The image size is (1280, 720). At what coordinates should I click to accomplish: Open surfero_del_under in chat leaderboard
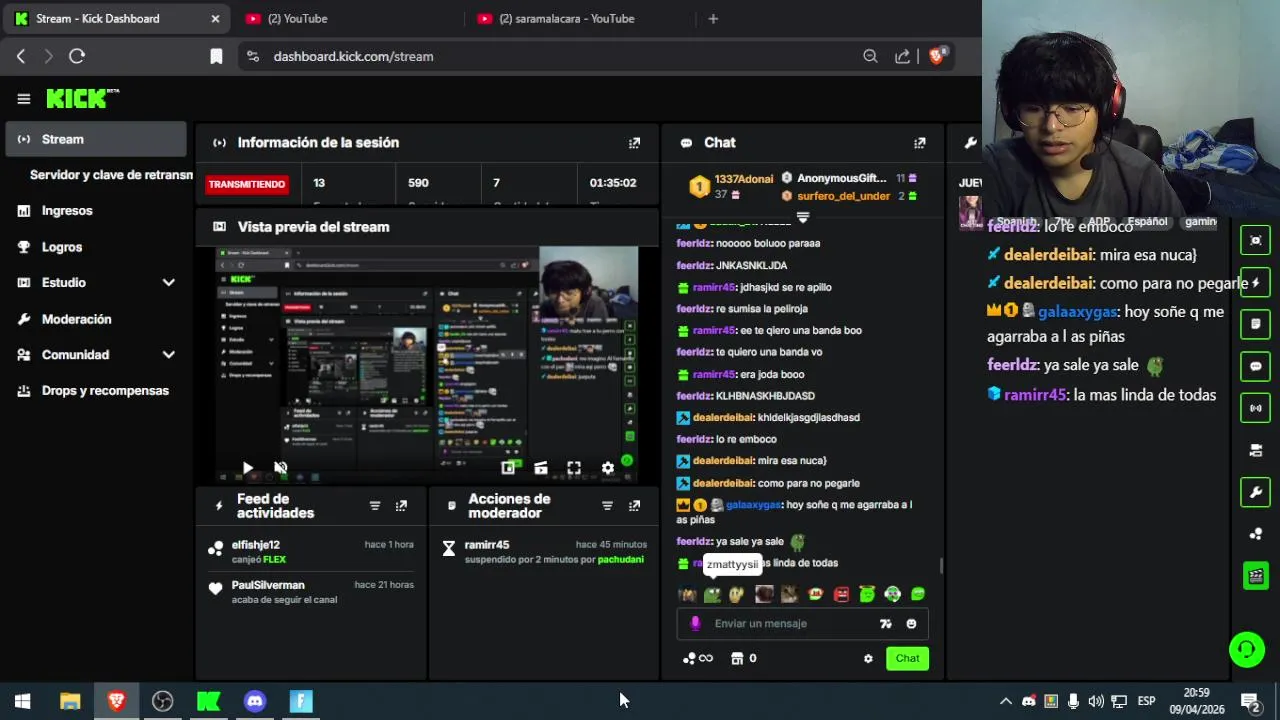click(843, 196)
